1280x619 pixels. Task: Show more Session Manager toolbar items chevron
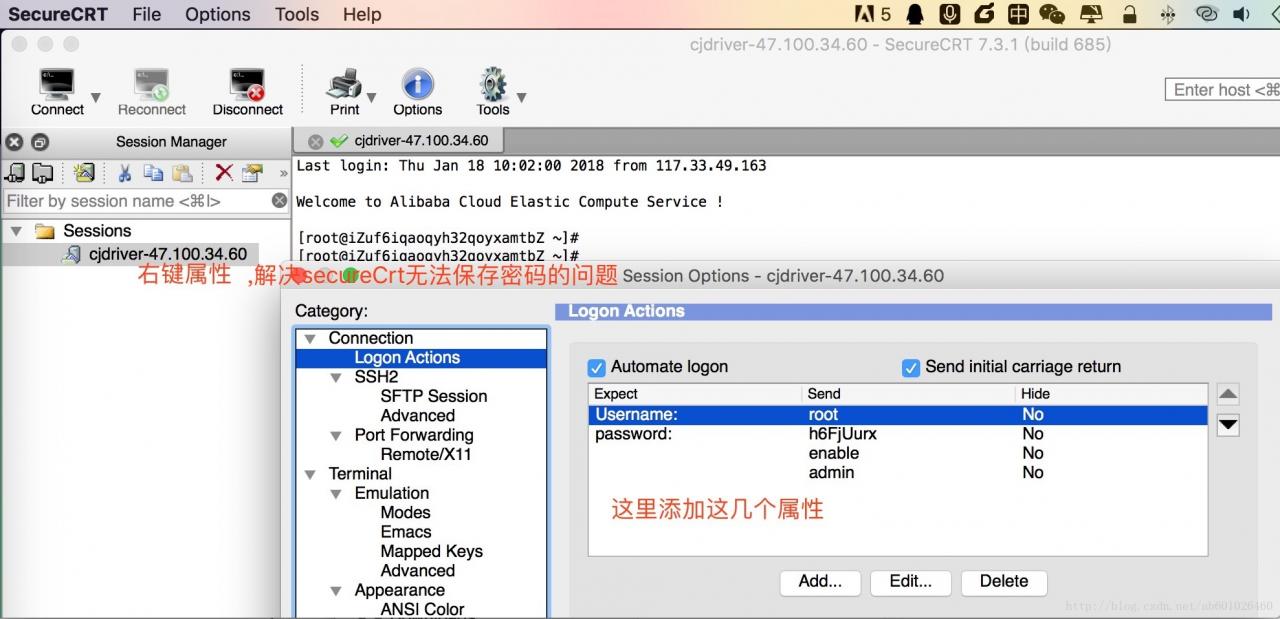[x=283, y=173]
